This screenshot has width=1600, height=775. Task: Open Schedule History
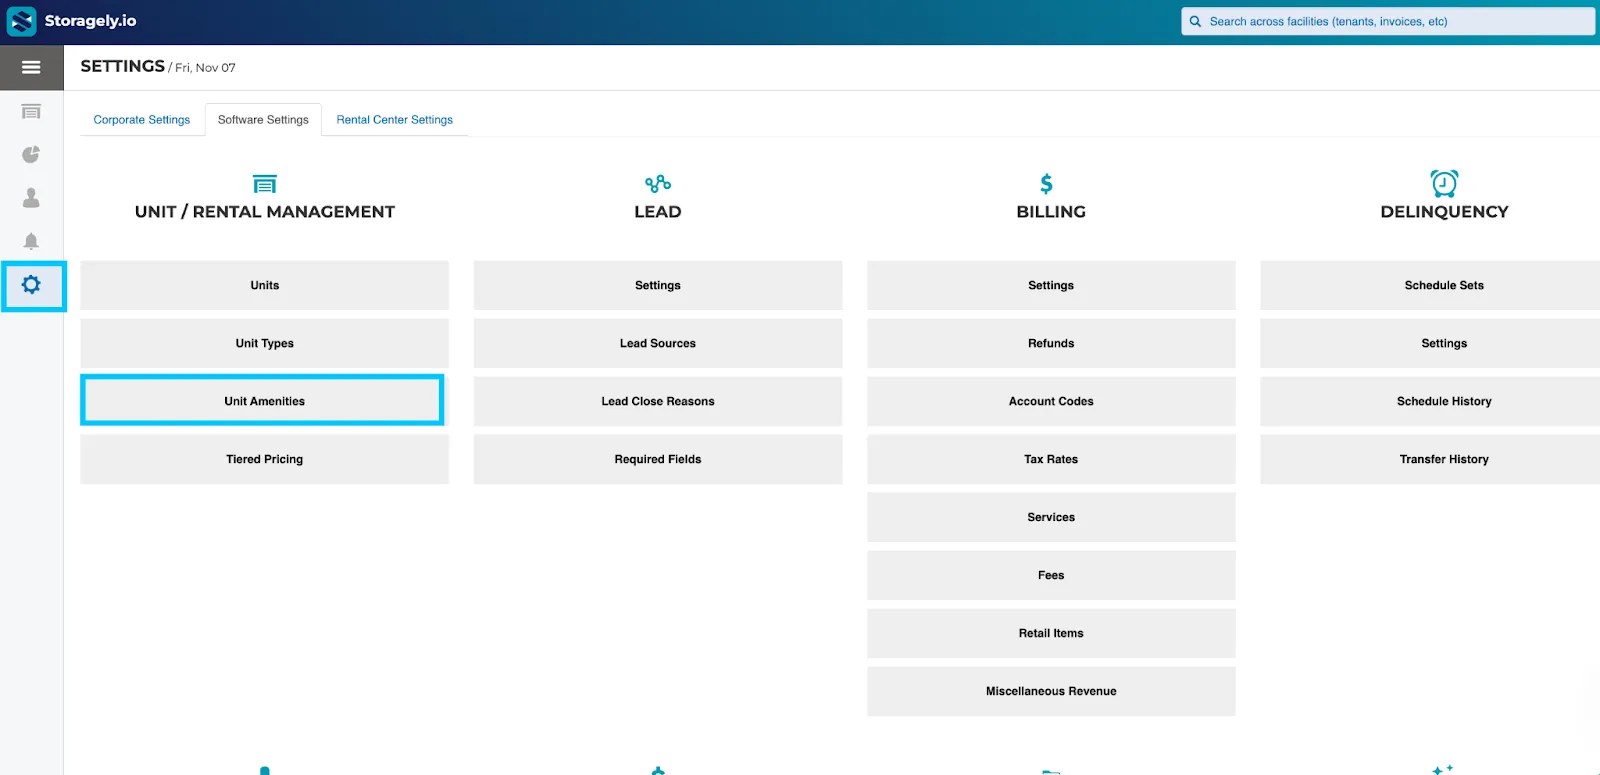point(1430,401)
